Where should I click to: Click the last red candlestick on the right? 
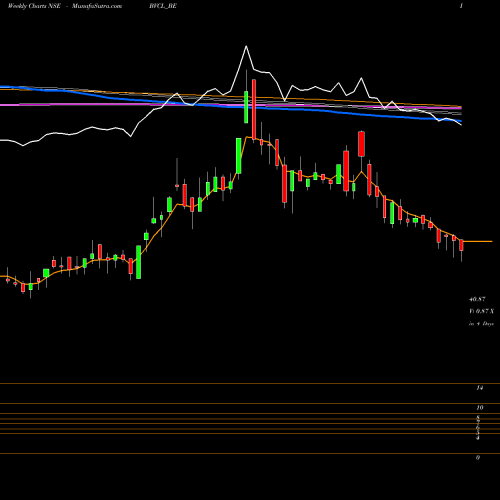coord(462,245)
